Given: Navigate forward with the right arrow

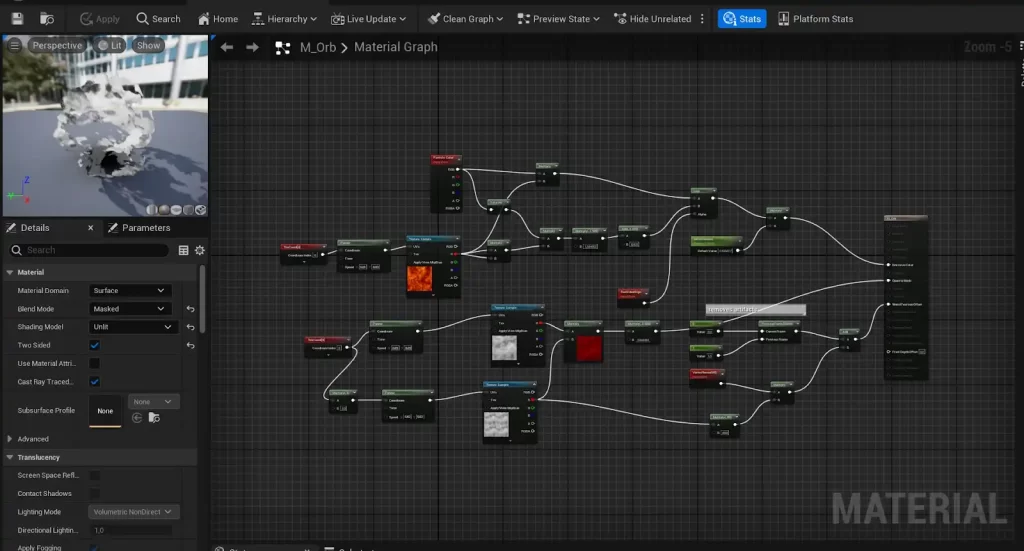Looking at the screenshot, I should tap(252, 47).
